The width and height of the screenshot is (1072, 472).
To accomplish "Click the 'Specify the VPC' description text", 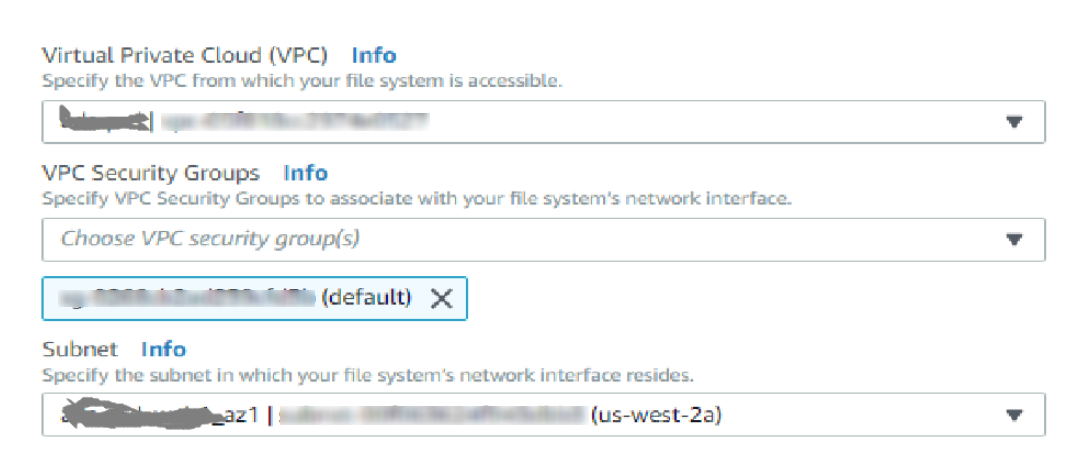I will tap(301, 80).
